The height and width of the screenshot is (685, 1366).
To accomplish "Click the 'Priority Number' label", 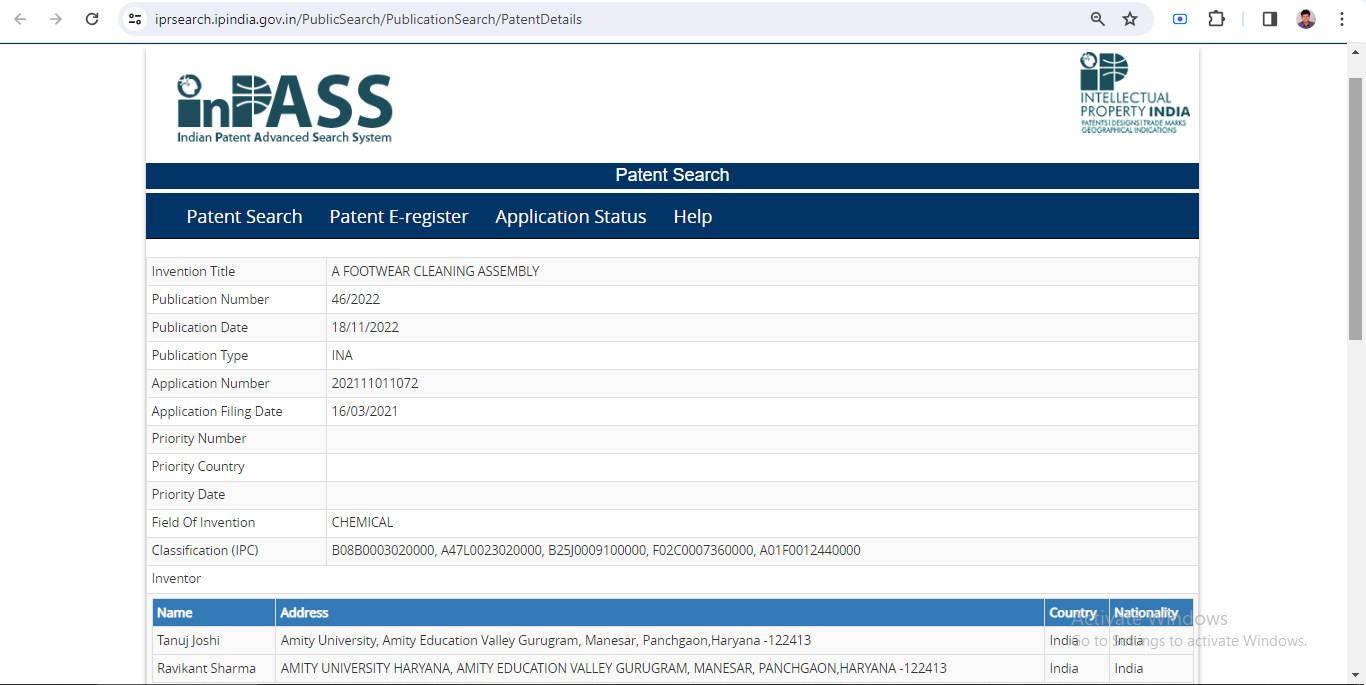I will coord(199,438).
